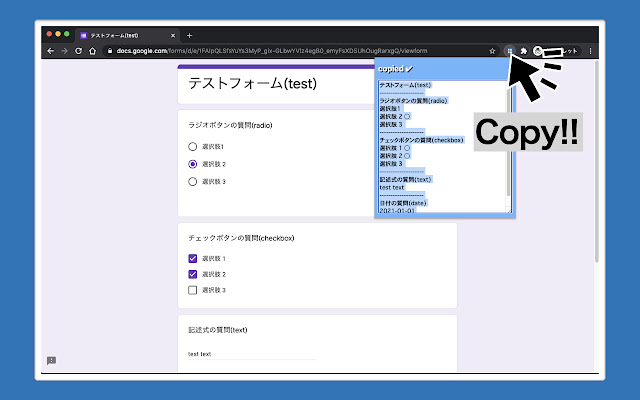Open the puzzle-piece extensions menu

tap(524, 51)
